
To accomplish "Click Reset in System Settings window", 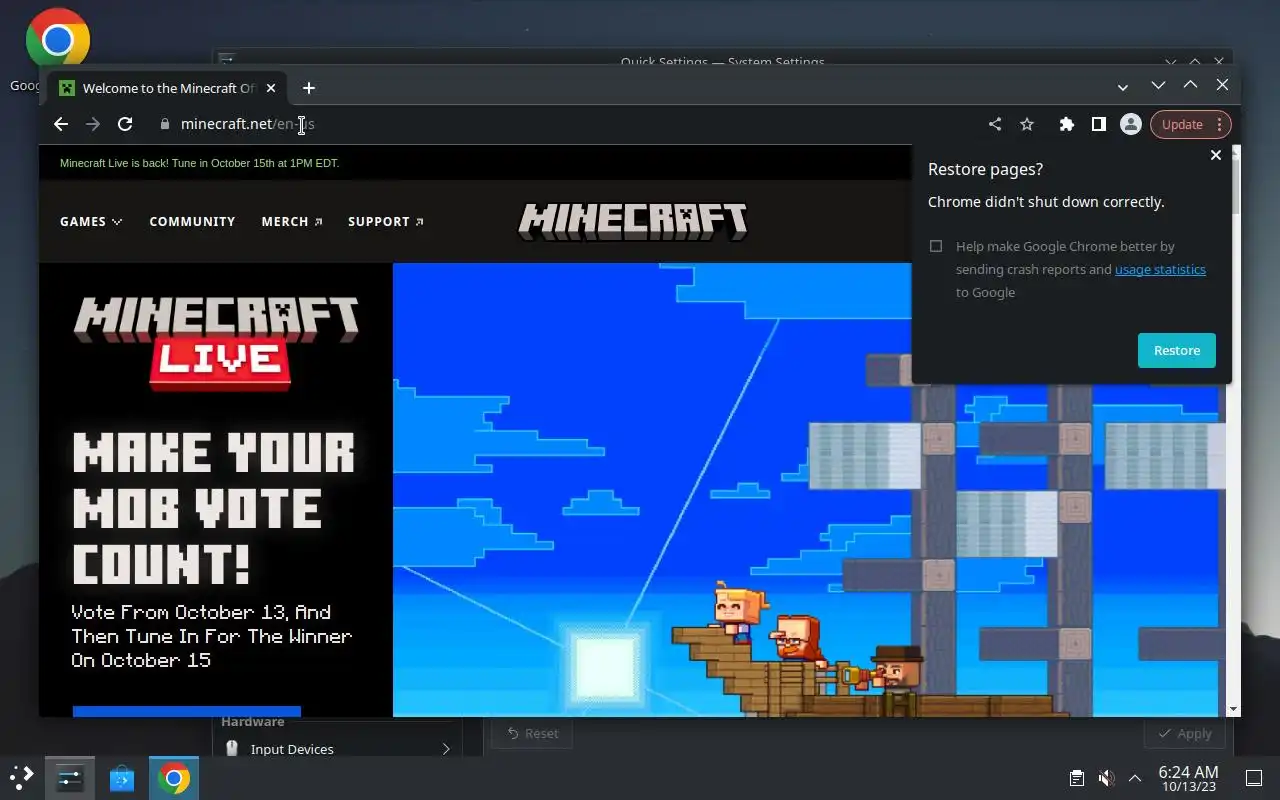I will pyautogui.click(x=532, y=733).
